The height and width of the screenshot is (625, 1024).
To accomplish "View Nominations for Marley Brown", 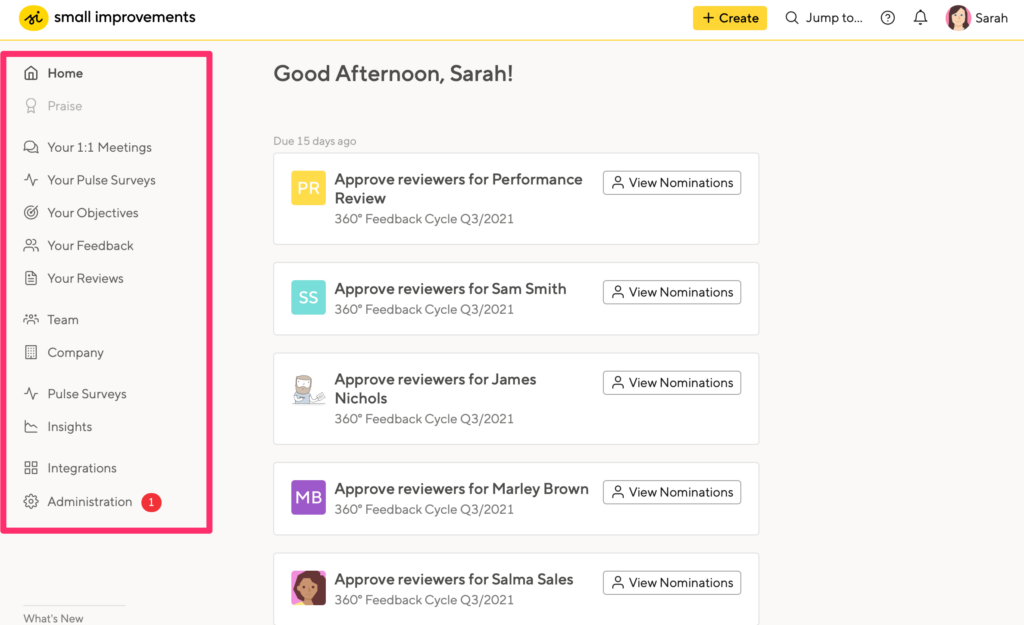I will pyautogui.click(x=672, y=492).
